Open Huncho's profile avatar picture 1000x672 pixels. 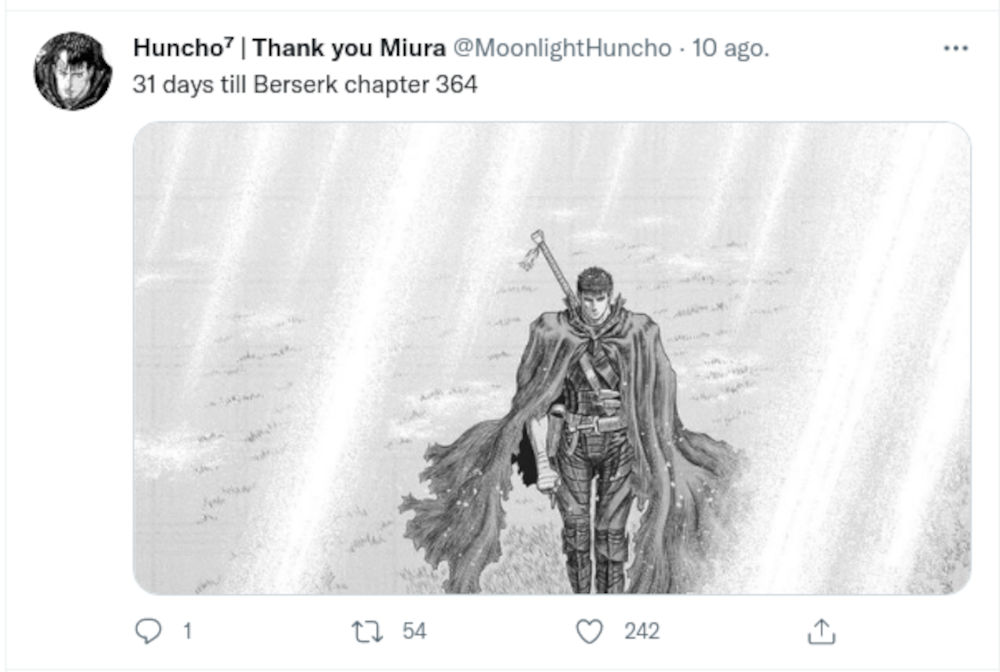point(73,71)
